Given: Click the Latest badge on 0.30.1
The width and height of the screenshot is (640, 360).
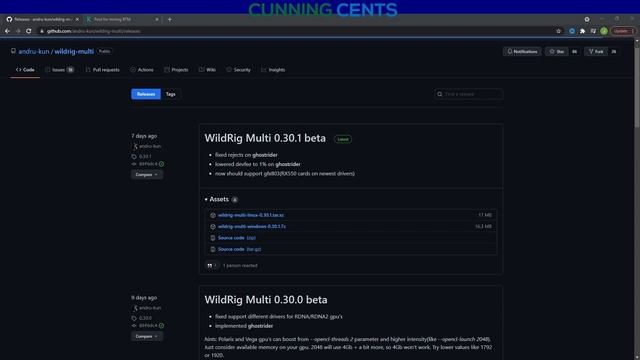Looking at the screenshot, I should point(343,139).
